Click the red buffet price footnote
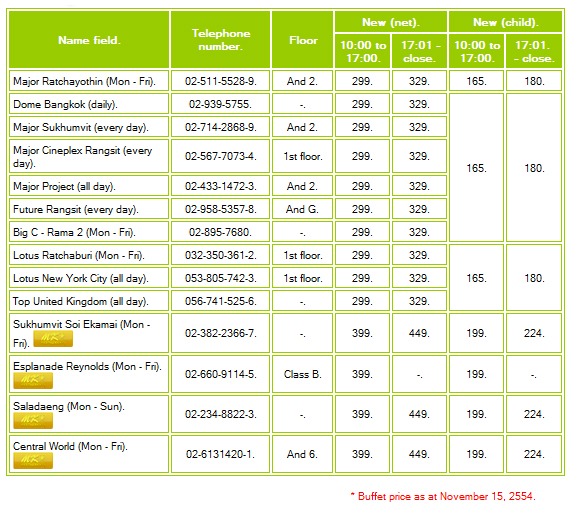Viewport: 573px width, 519px height. click(443, 496)
